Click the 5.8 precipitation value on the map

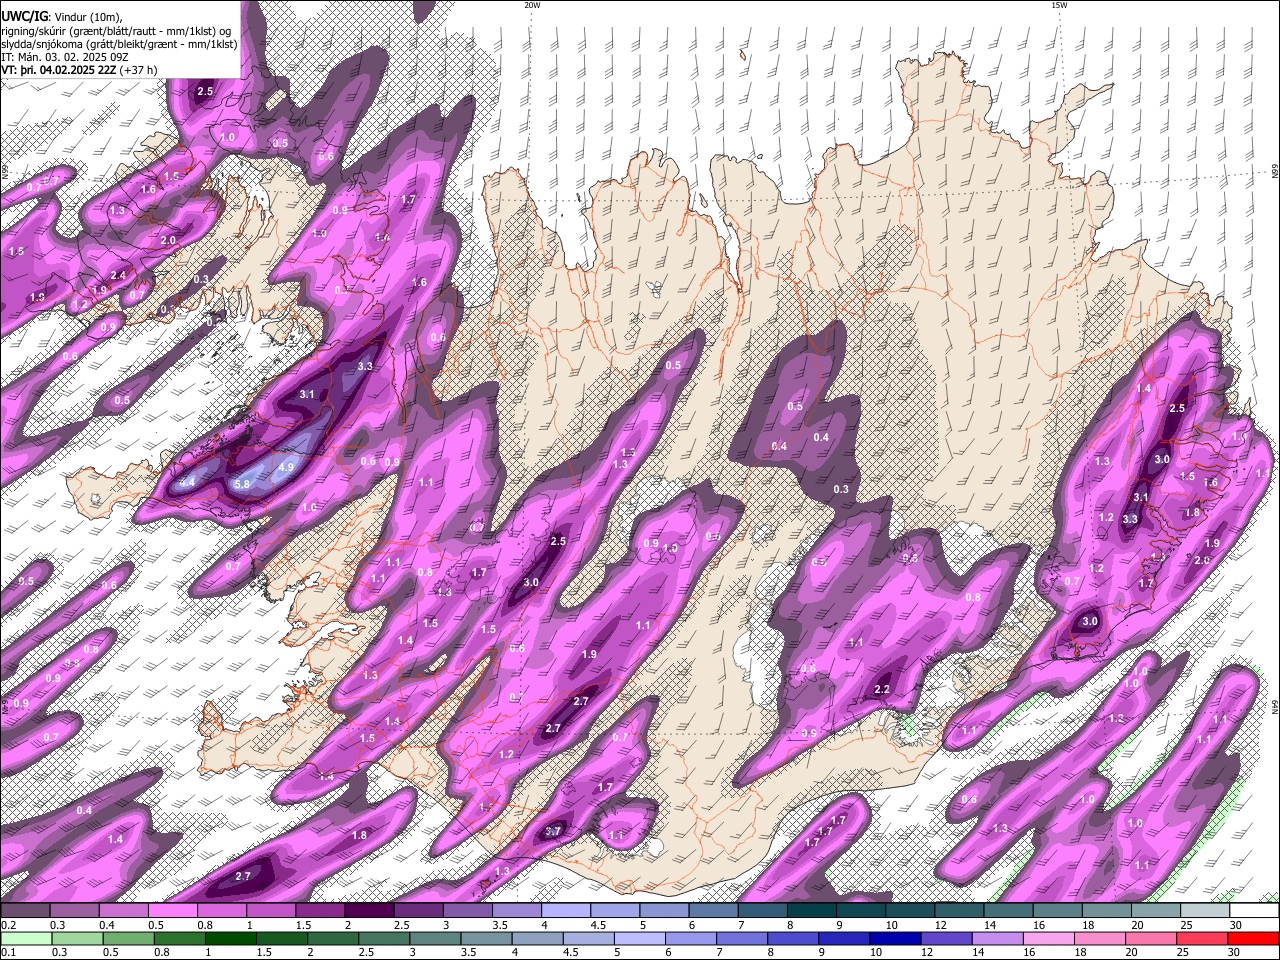(x=242, y=484)
